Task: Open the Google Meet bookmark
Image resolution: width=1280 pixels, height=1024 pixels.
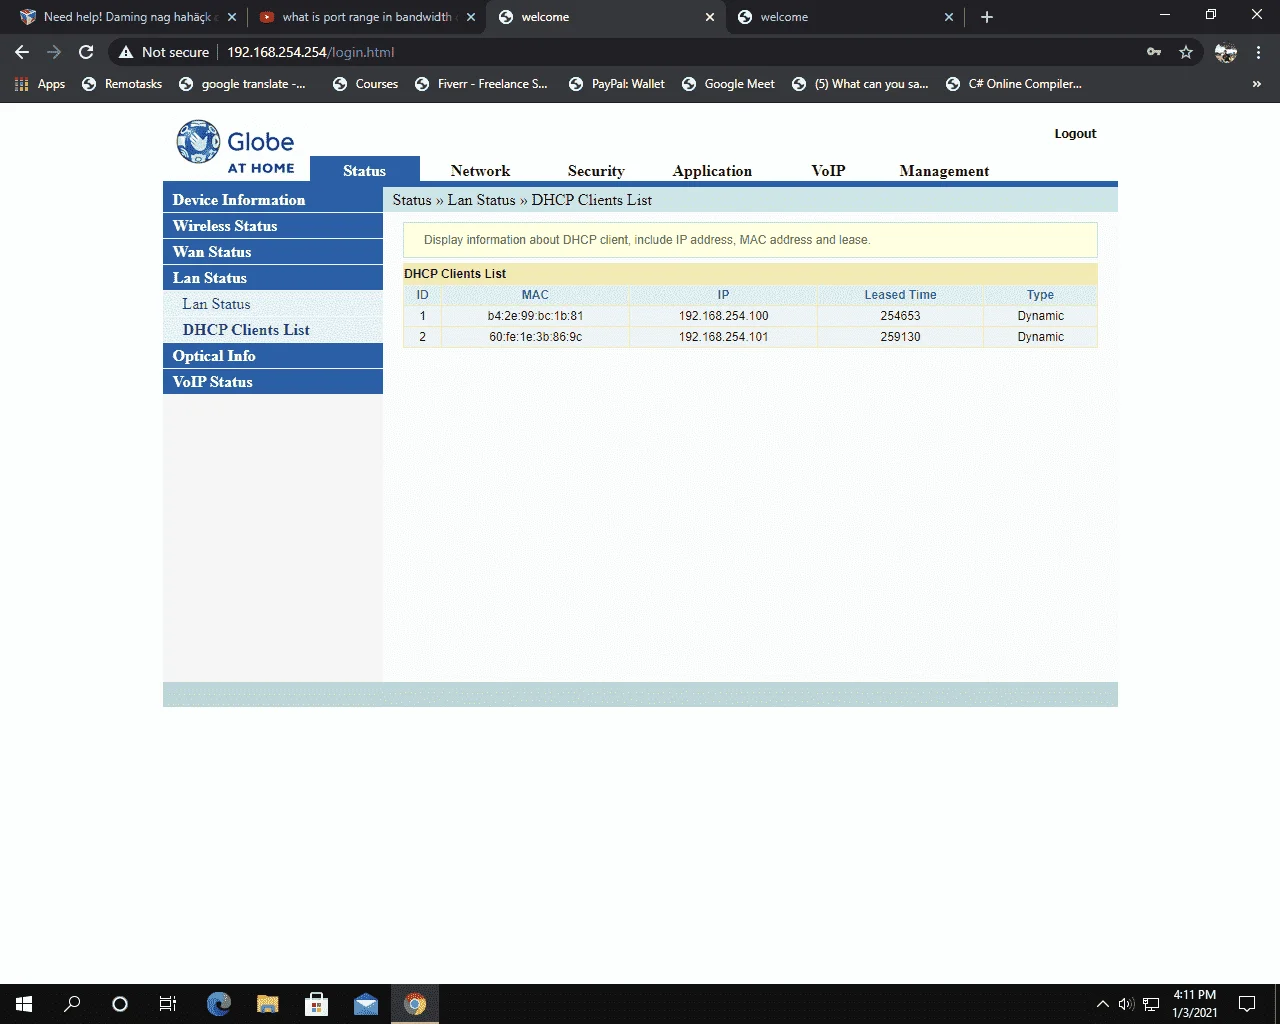Action: tap(728, 84)
